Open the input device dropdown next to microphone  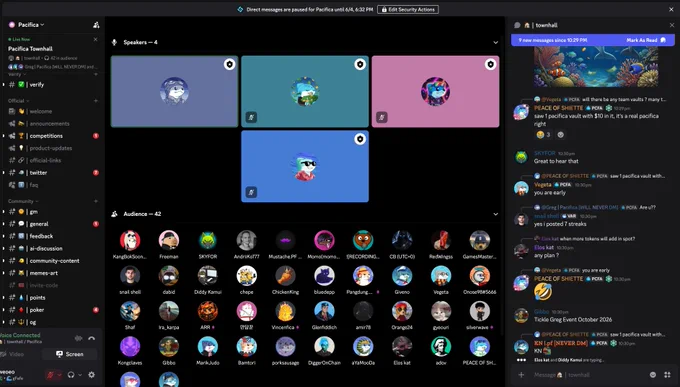[x=59, y=375]
